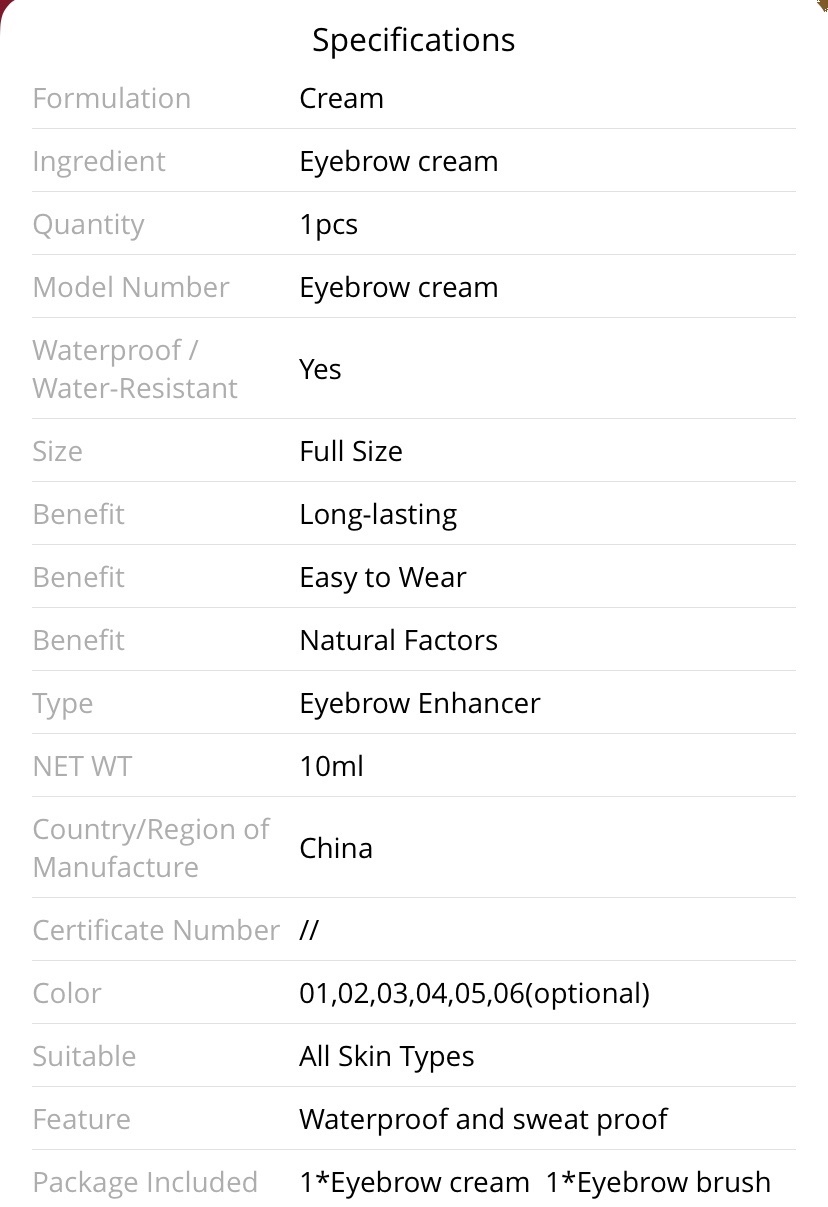Select the Waterproof / Water-Resistant label
Image resolution: width=828 pixels, height=1207 pixels.
tap(135, 369)
